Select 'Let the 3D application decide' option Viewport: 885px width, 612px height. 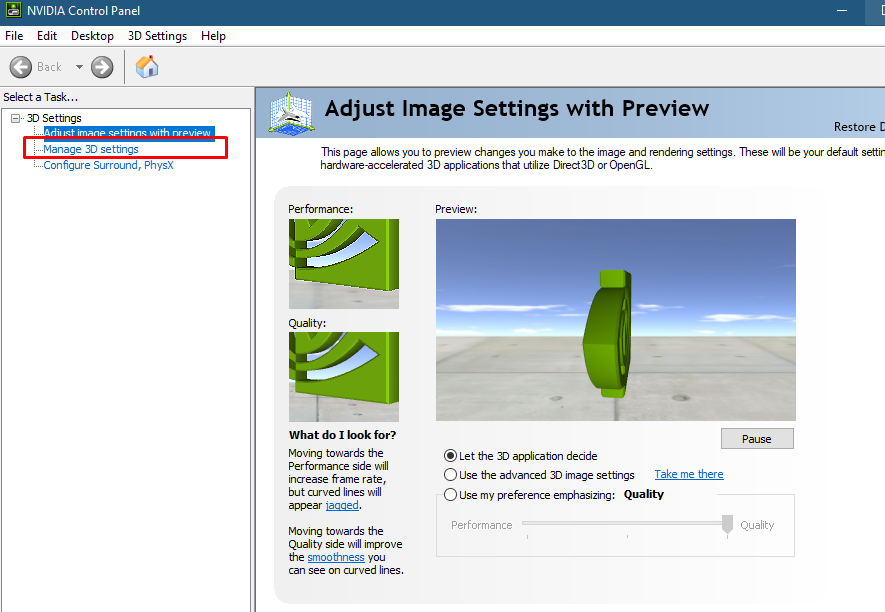[450, 456]
